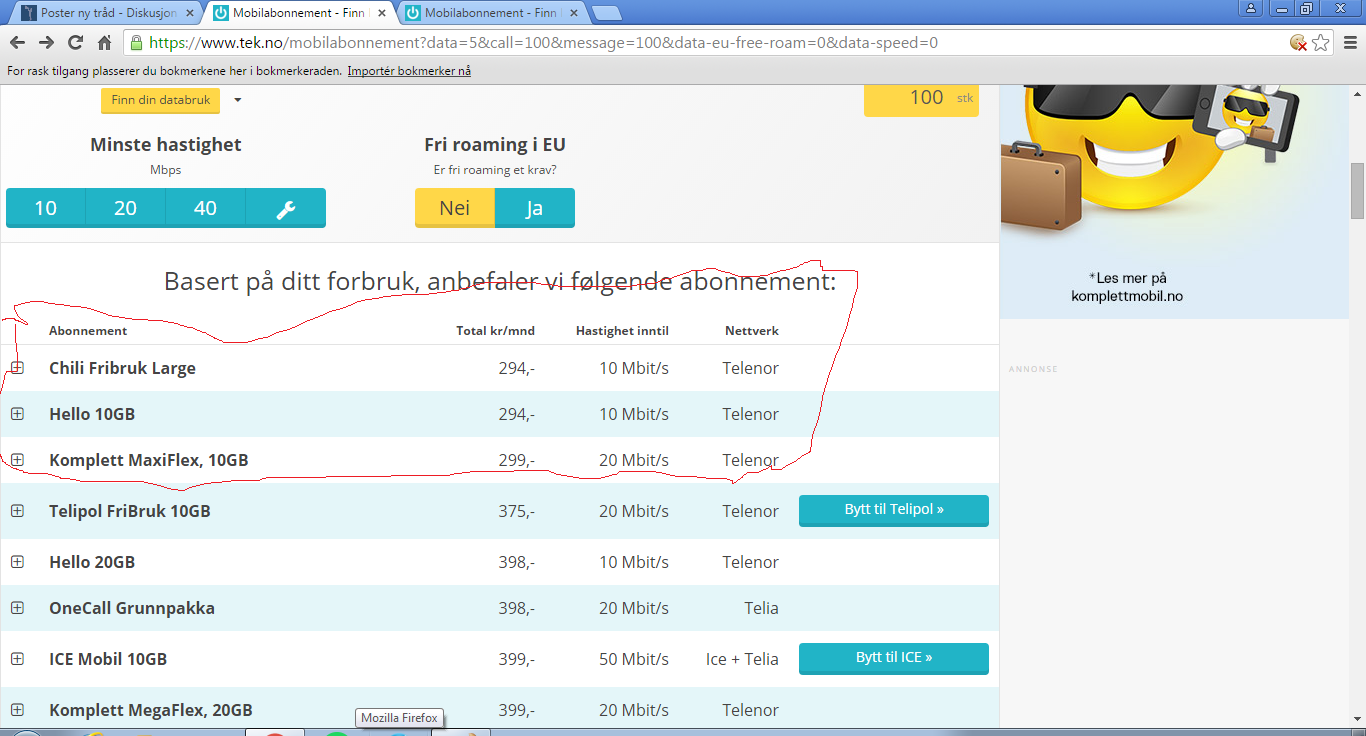Click the green padlock in address bar
This screenshot has height=736, width=1366.
tap(137, 43)
